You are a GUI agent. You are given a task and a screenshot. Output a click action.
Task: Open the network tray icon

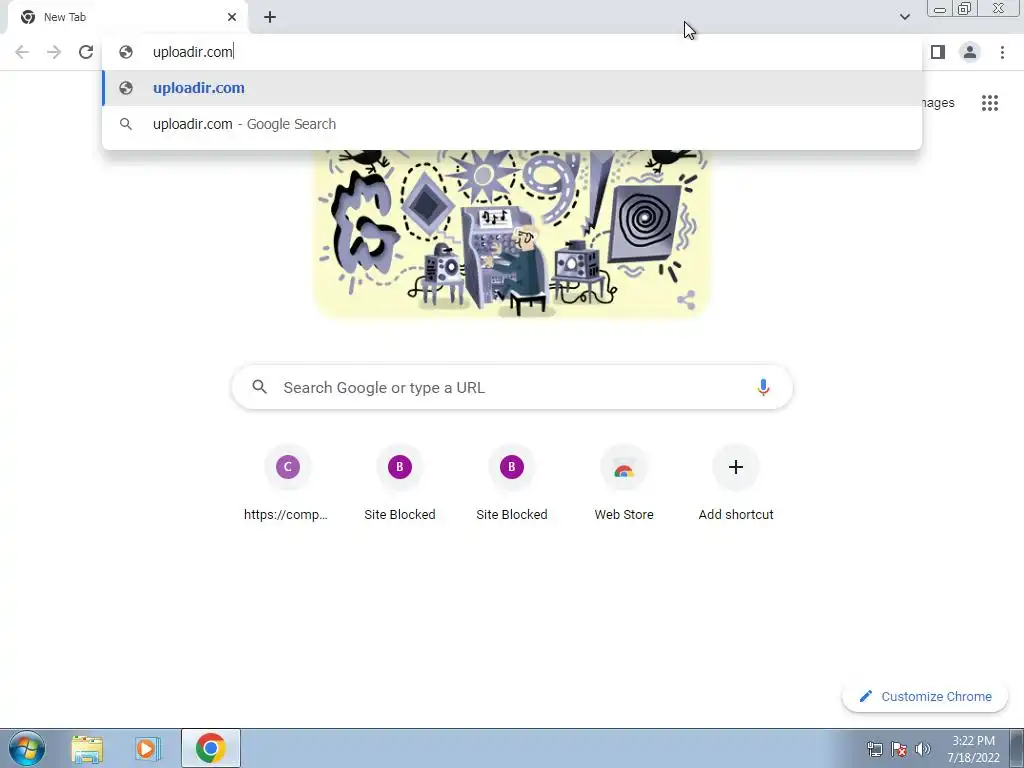point(874,749)
